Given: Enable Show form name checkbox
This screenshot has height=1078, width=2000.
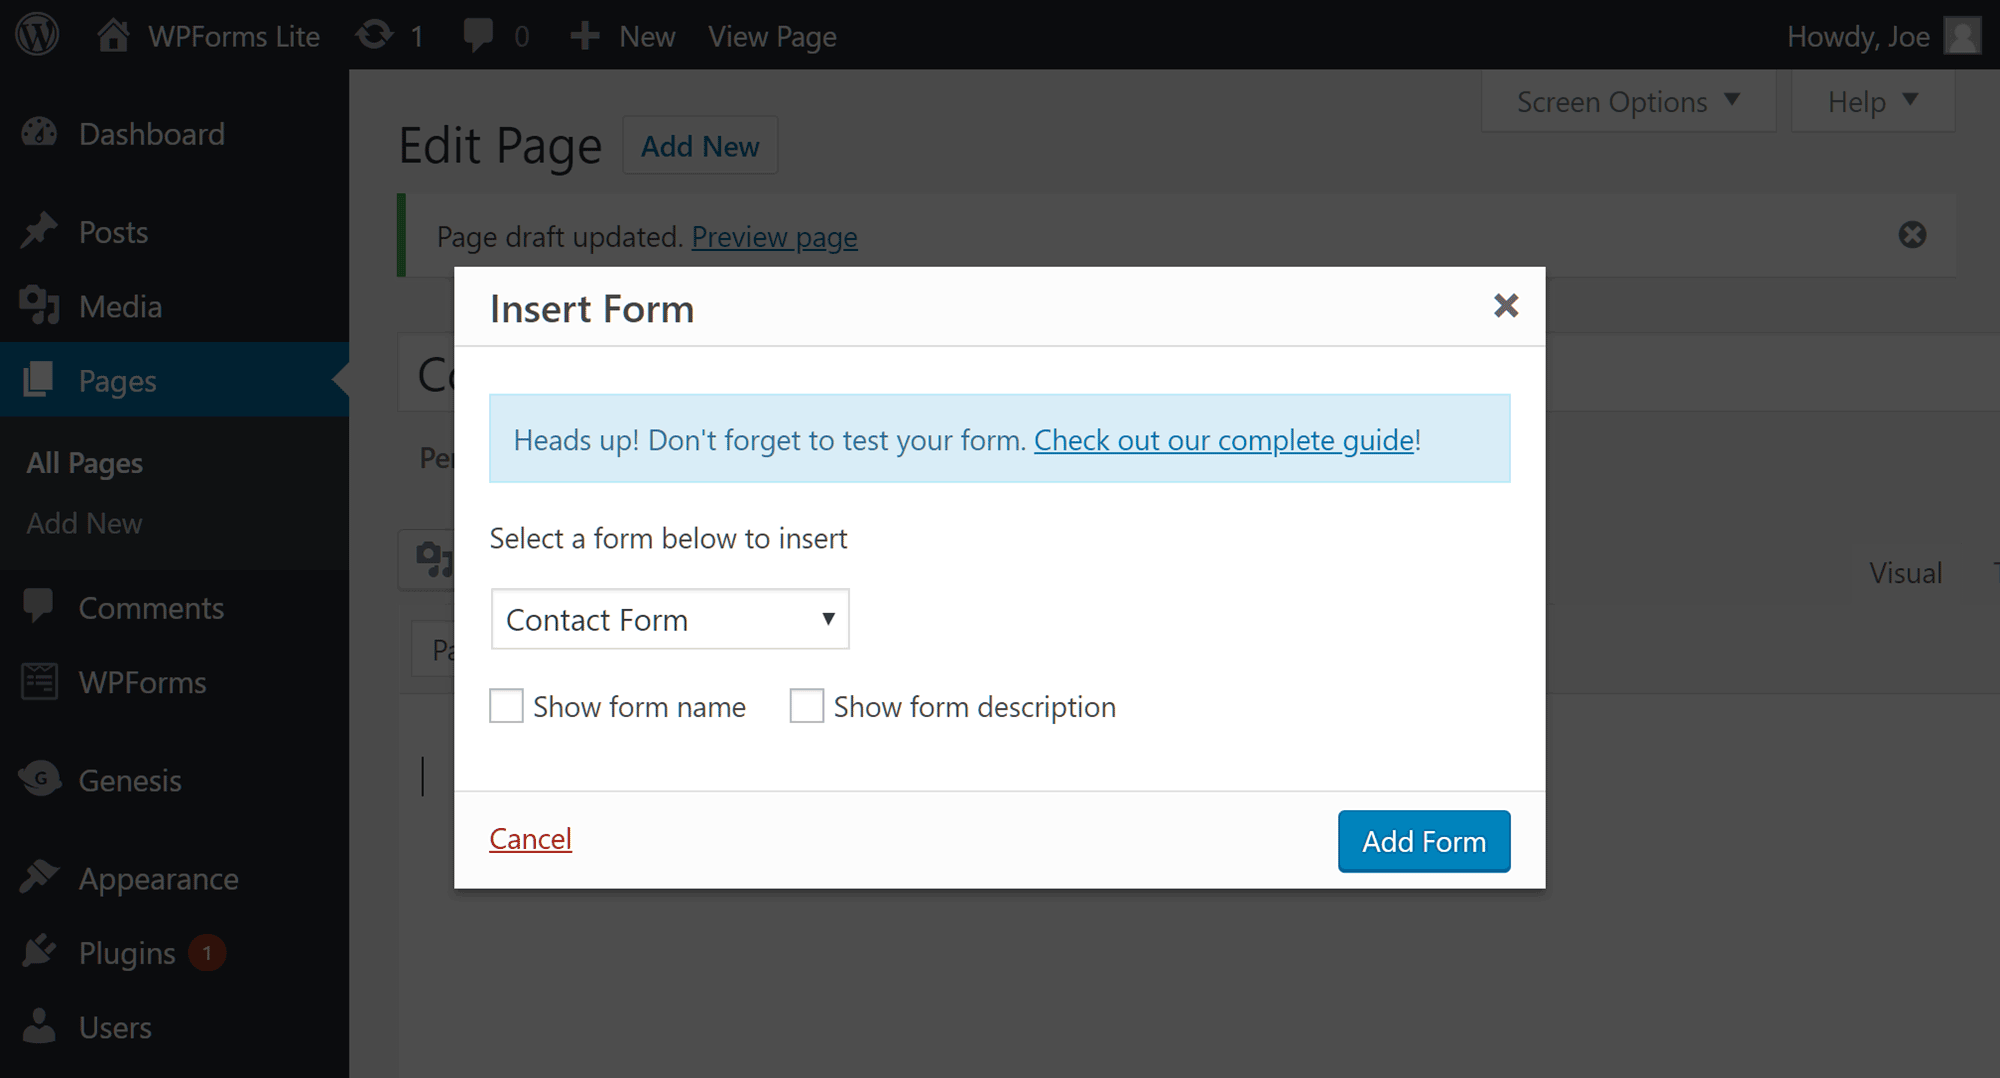Looking at the screenshot, I should pos(506,706).
